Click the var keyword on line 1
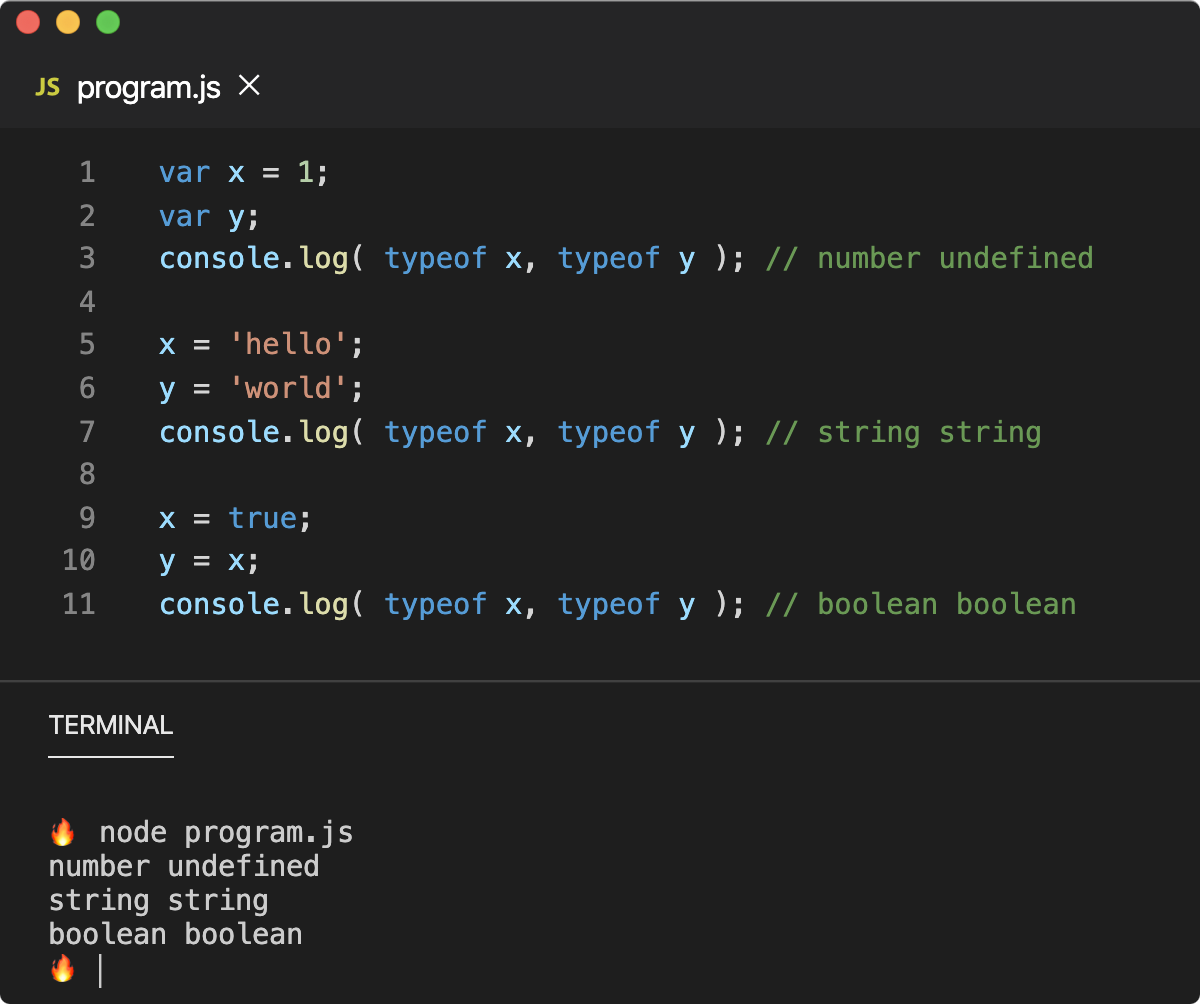The image size is (1200, 1004). pyautogui.click(x=184, y=172)
